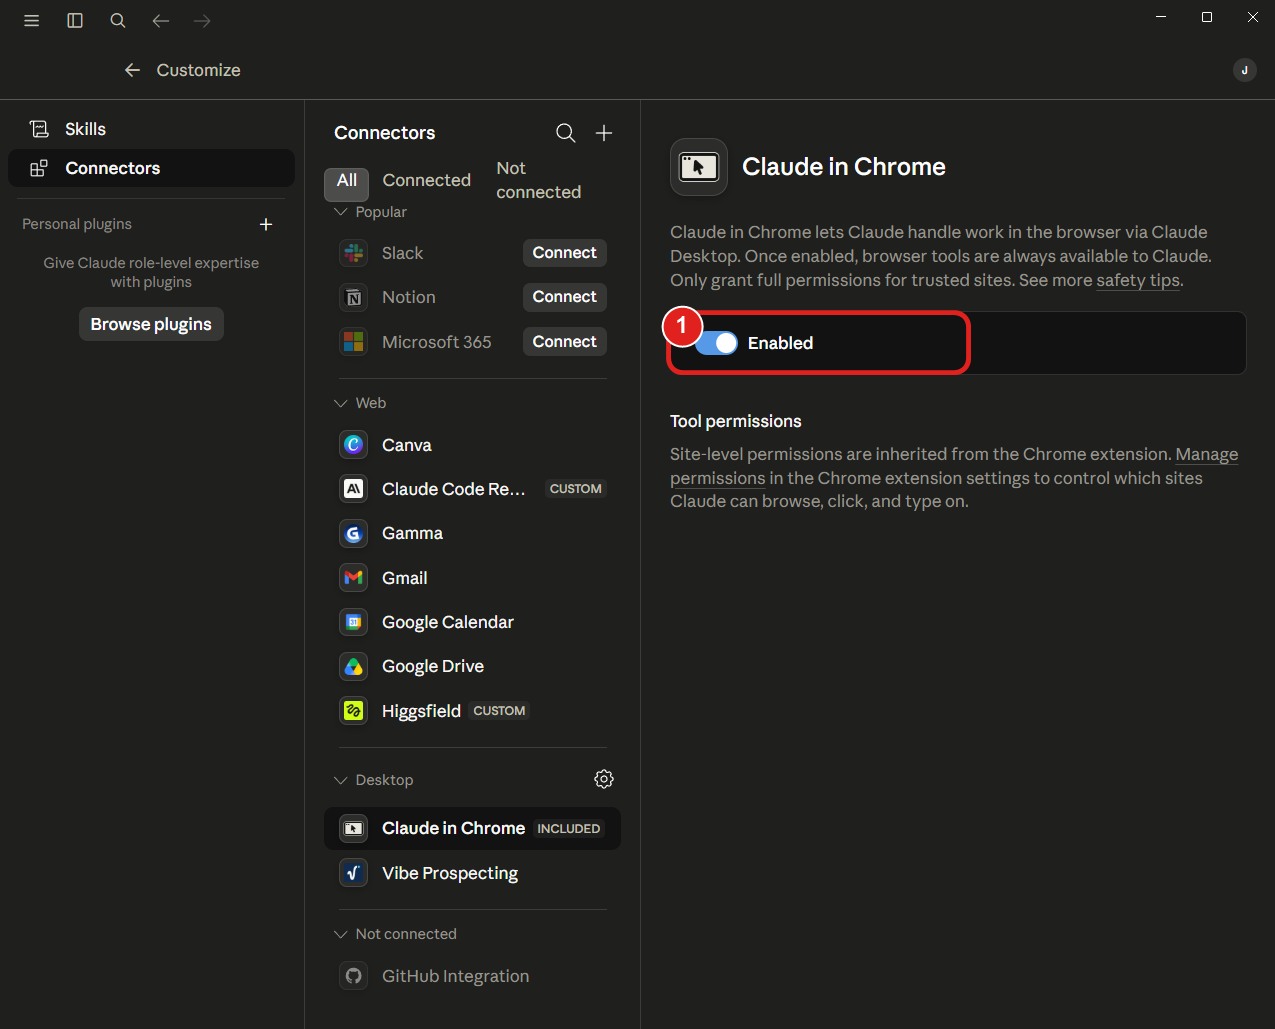This screenshot has width=1275, height=1029.
Task: Connect the Notion connector
Action: click(565, 297)
